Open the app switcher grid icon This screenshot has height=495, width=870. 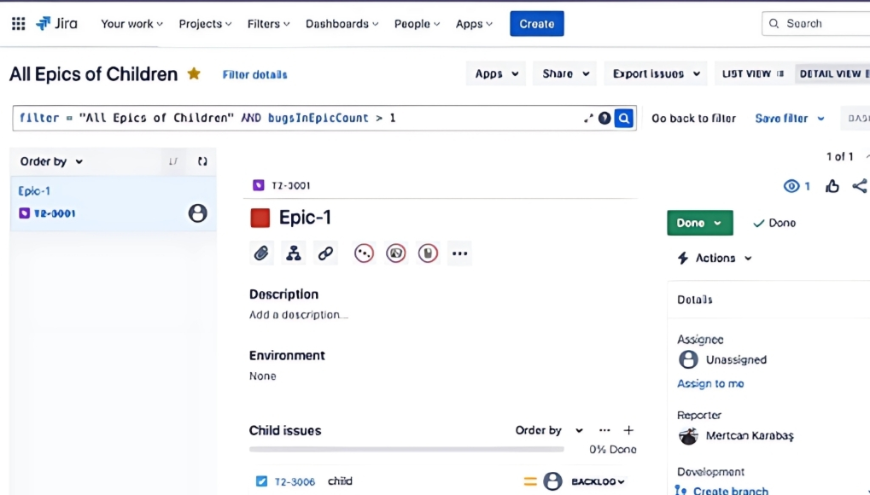[x=18, y=23]
